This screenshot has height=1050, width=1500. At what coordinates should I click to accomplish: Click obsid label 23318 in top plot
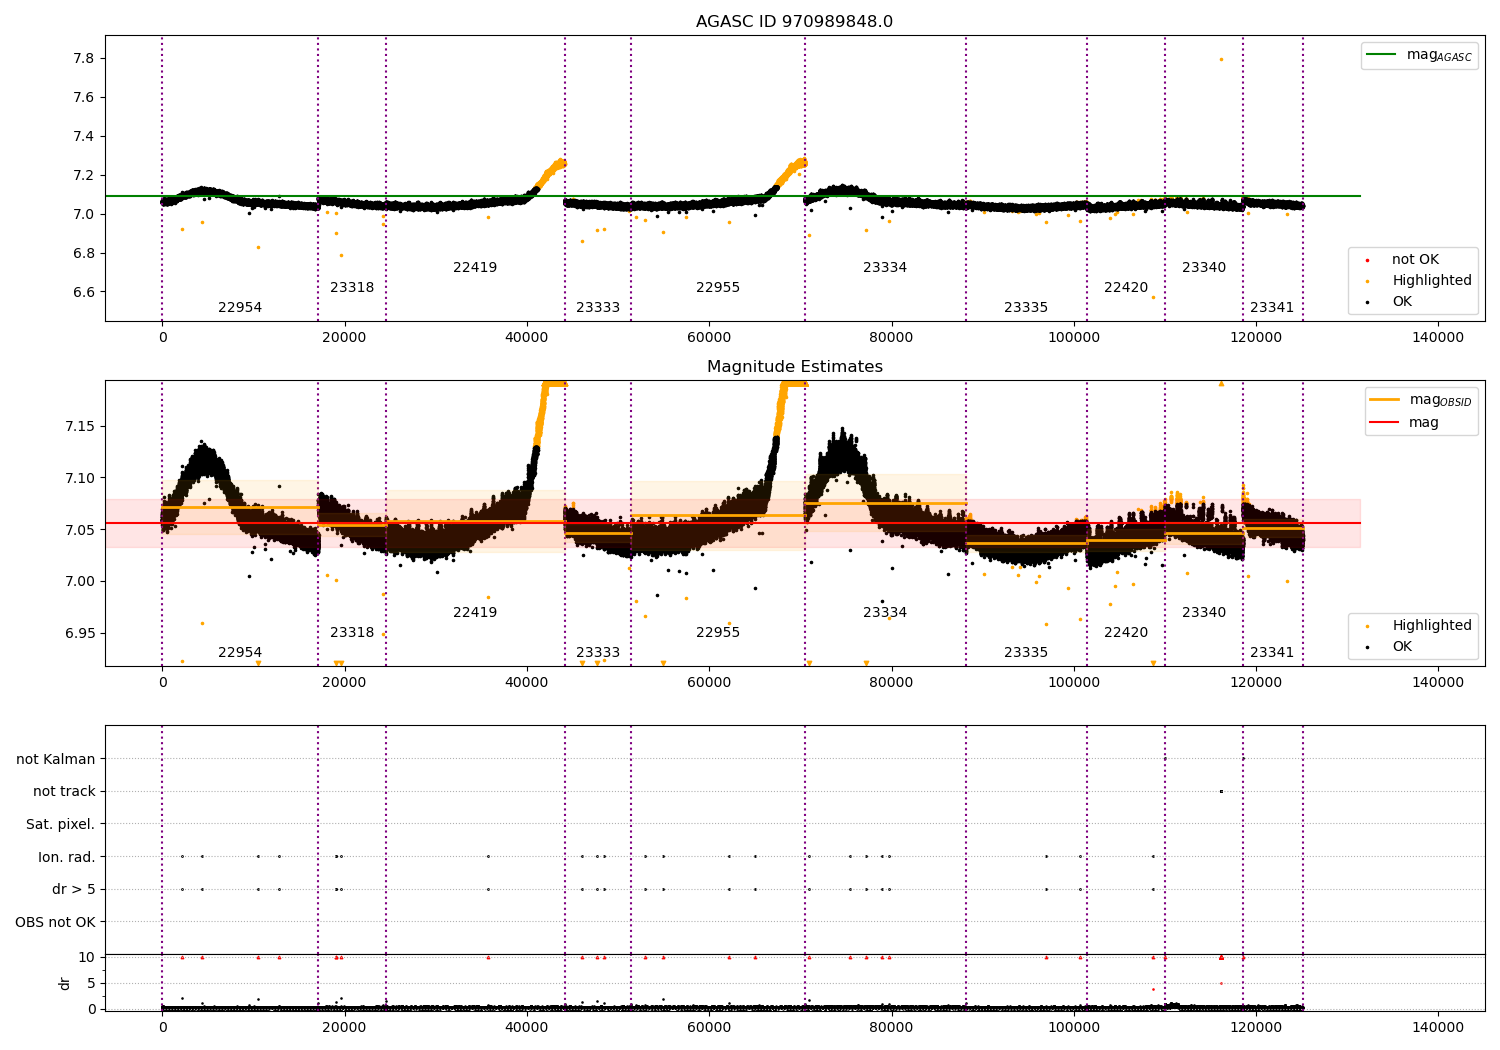point(352,288)
